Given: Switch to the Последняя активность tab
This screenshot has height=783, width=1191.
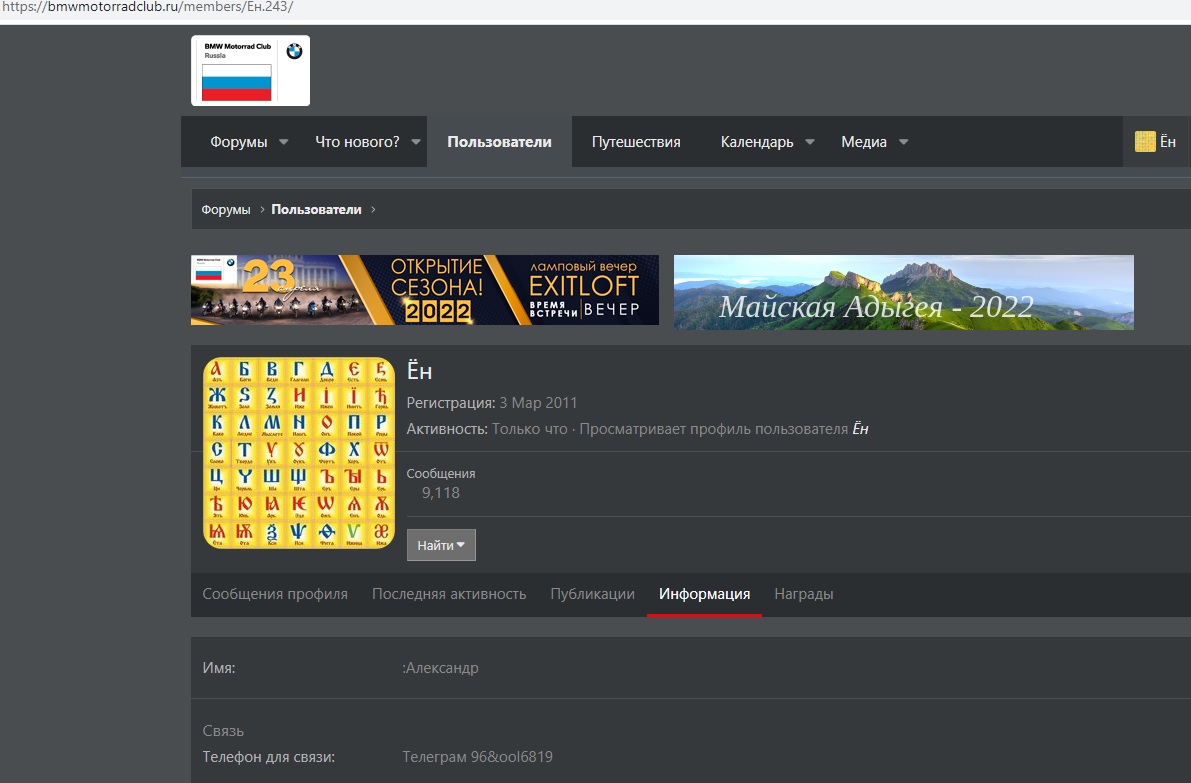Looking at the screenshot, I should [x=449, y=594].
